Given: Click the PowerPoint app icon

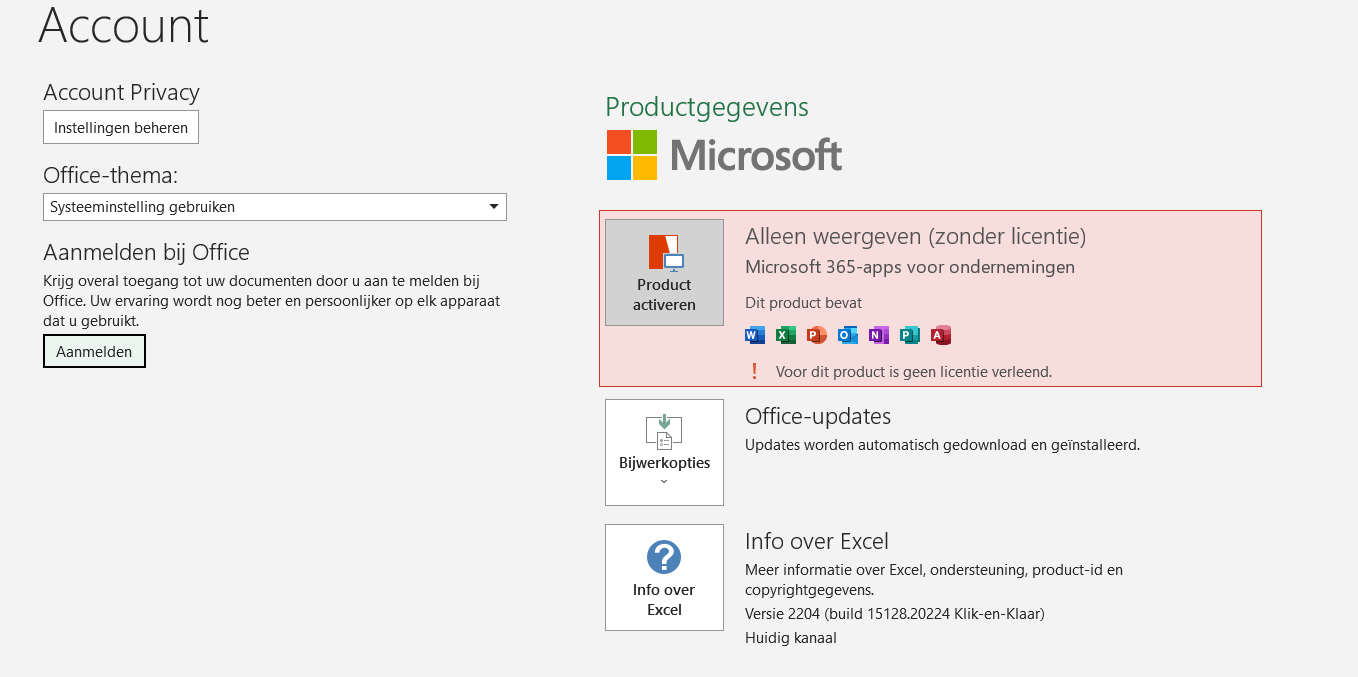Looking at the screenshot, I should (x=817, y=335).
